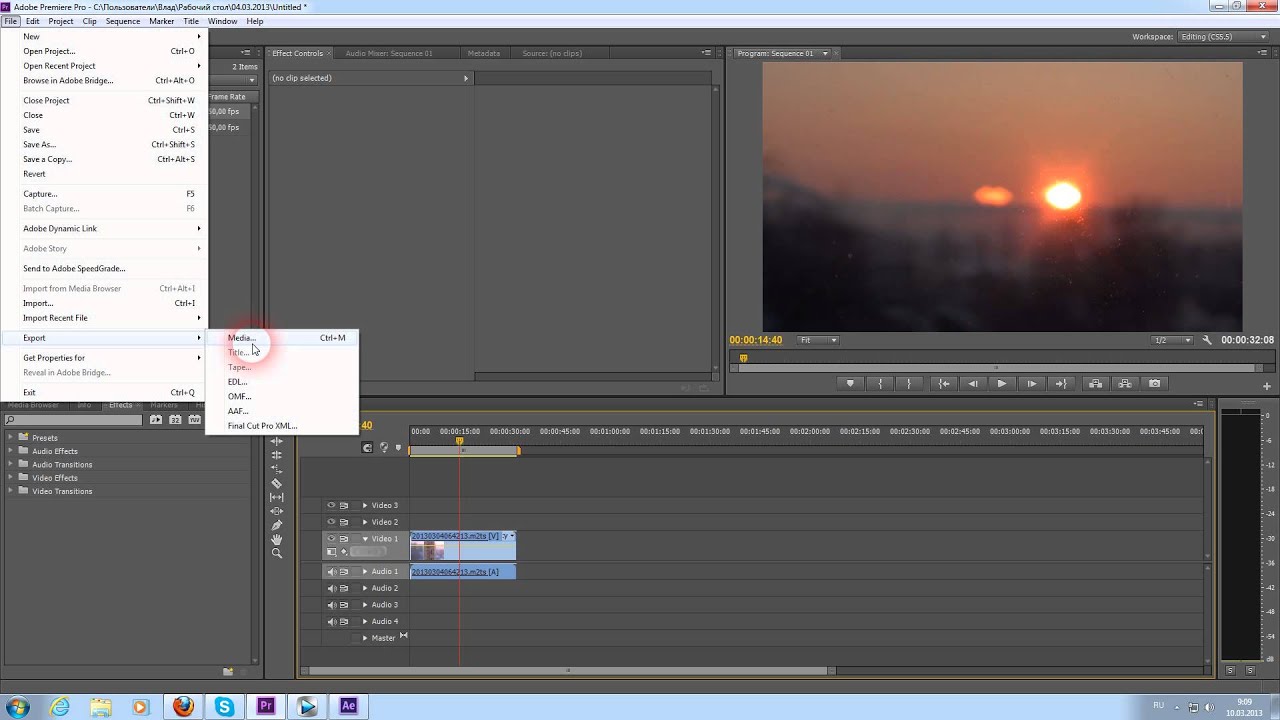Toggle the timeline Snap magnet icon
1280x720 pixels.
pyautogui.click(x=367, y=447)
